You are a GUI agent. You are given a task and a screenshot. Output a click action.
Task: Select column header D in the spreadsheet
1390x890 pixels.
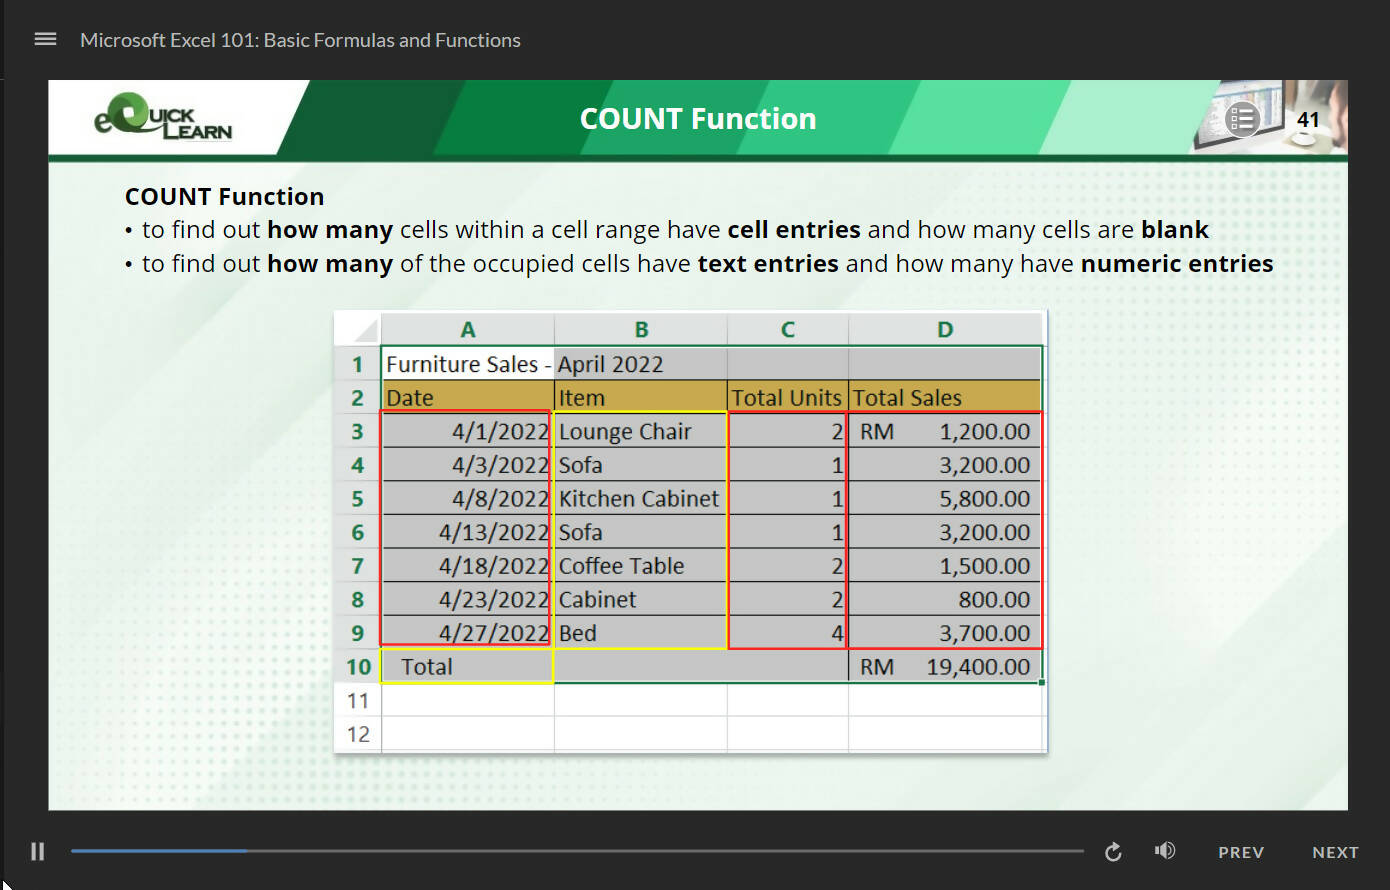945,329
